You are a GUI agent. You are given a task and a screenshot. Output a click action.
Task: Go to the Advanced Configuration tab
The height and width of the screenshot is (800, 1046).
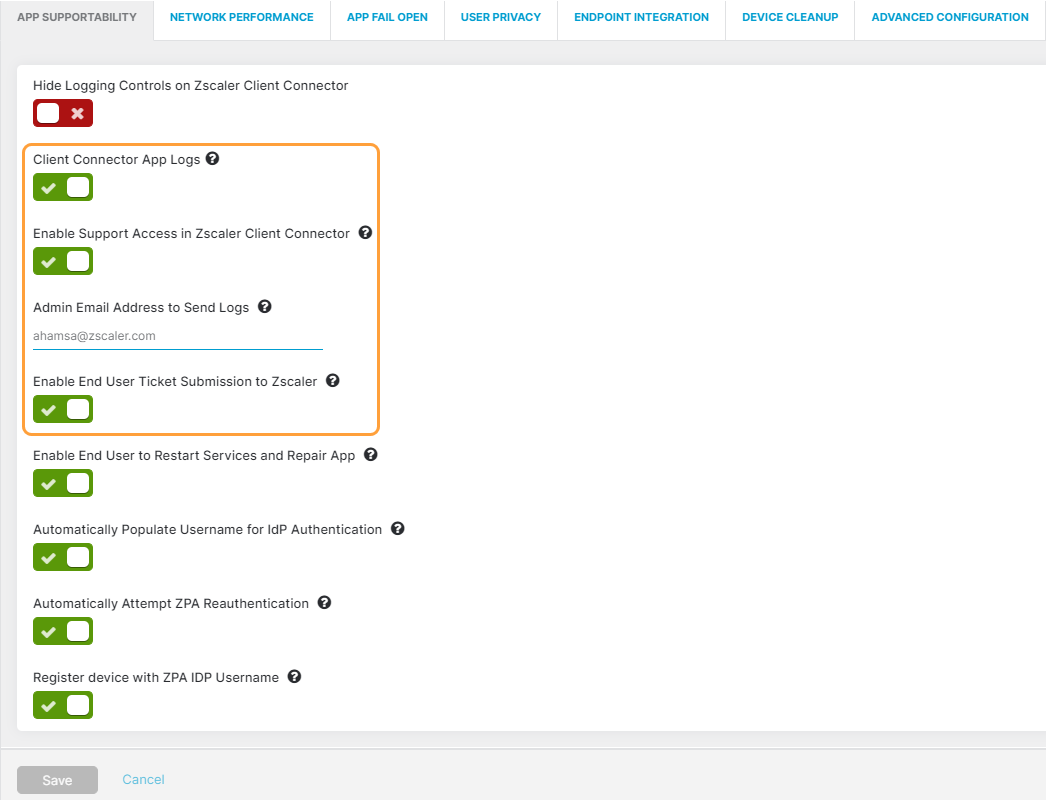(x=949, y=17)
